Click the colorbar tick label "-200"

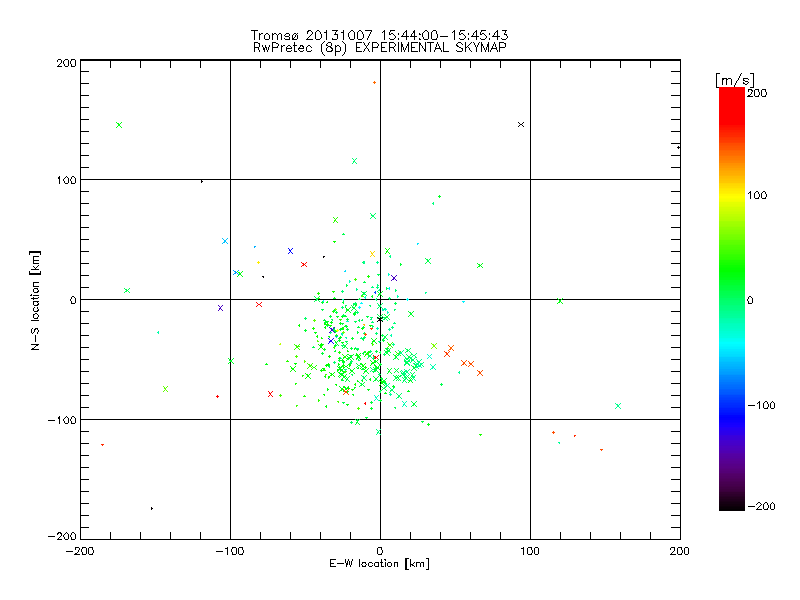pos(761,506)
